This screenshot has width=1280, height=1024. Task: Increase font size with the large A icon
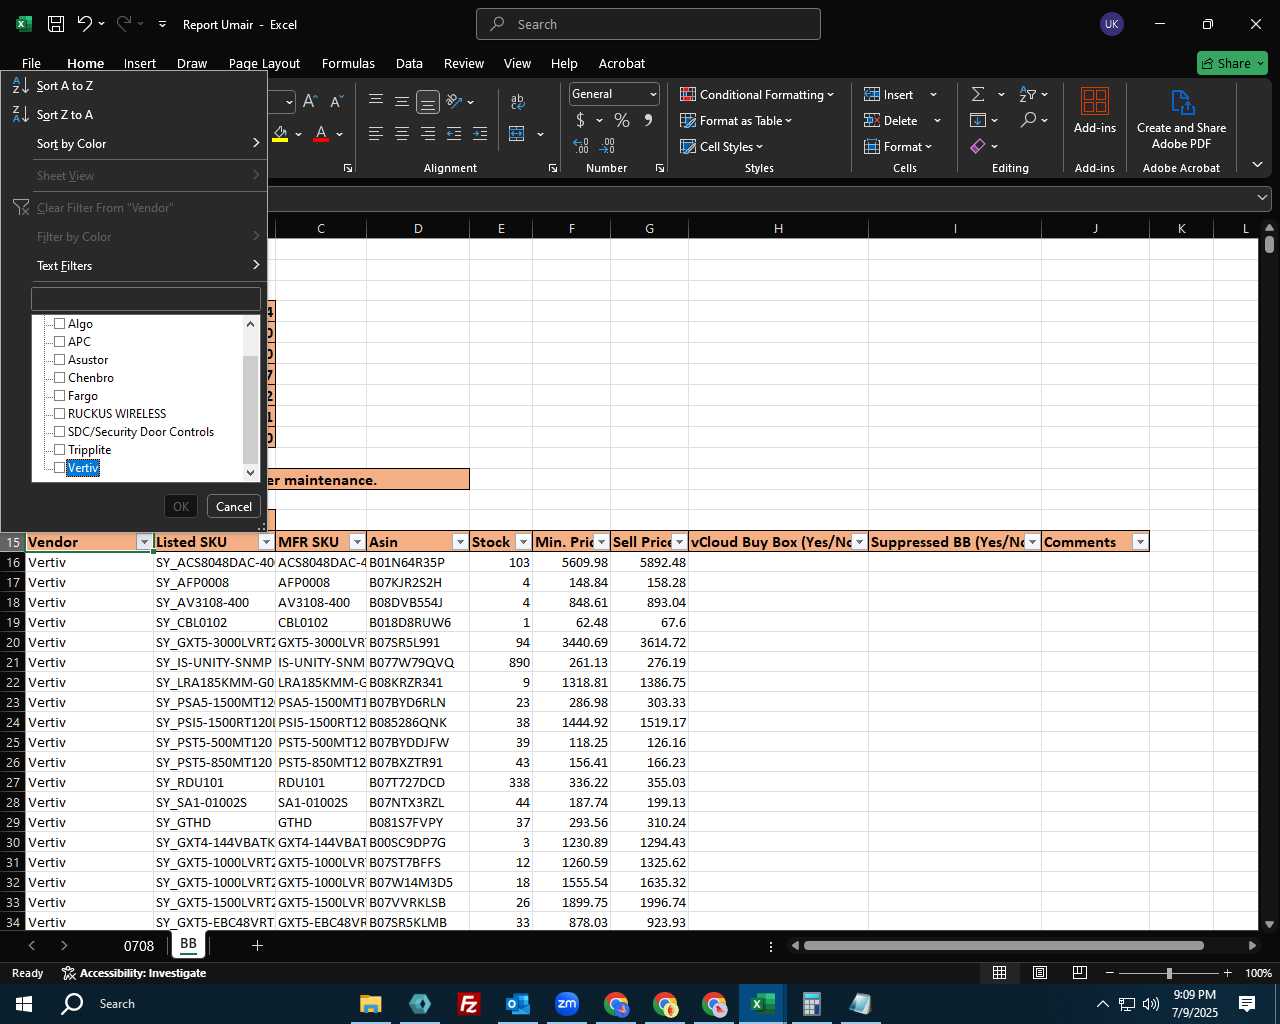(310, 102)
